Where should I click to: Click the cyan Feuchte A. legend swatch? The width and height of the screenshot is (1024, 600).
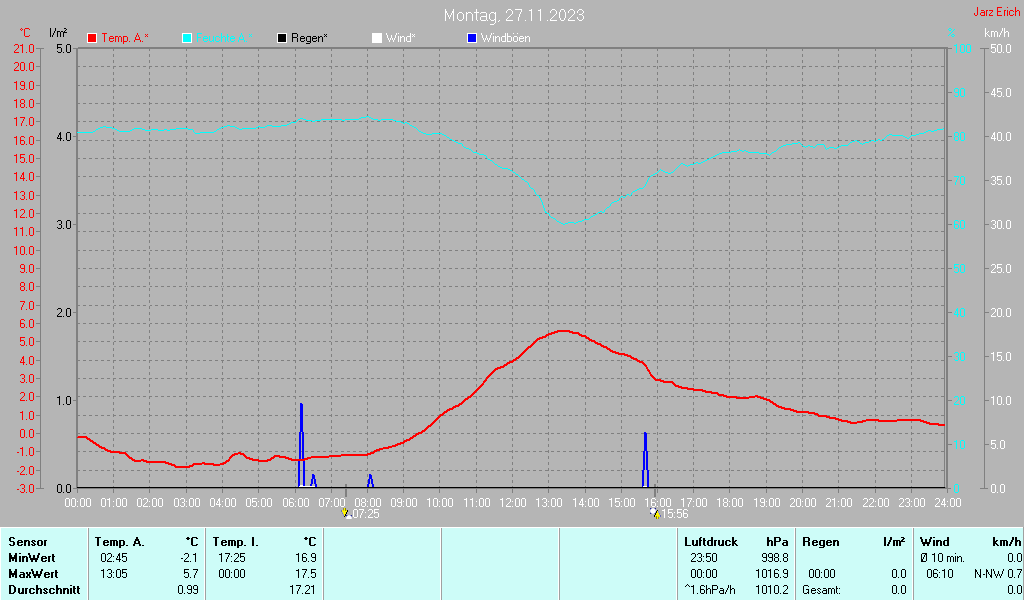click(x=187, y=39)
